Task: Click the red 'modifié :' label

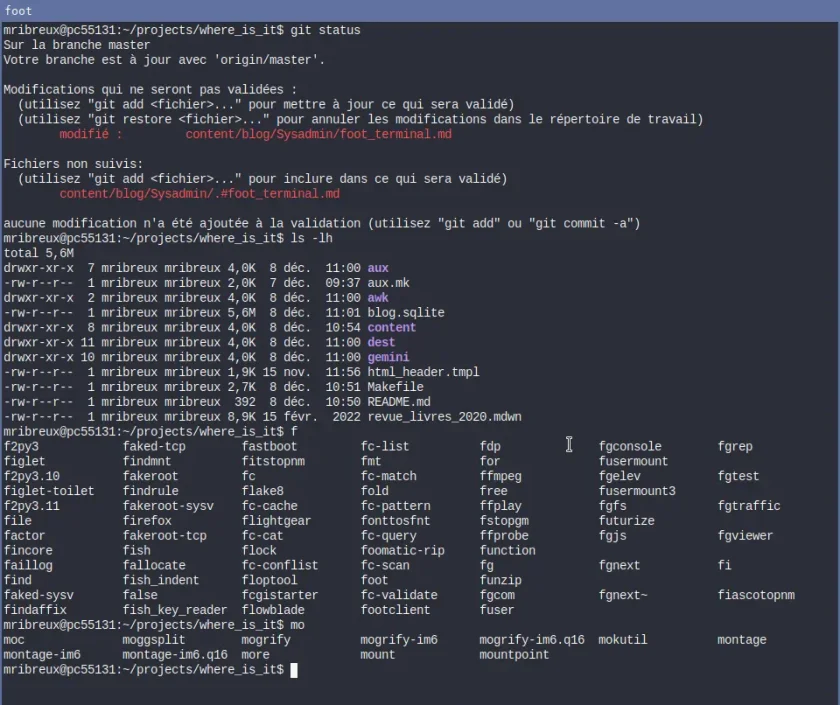Action: [x=91, y=134]
